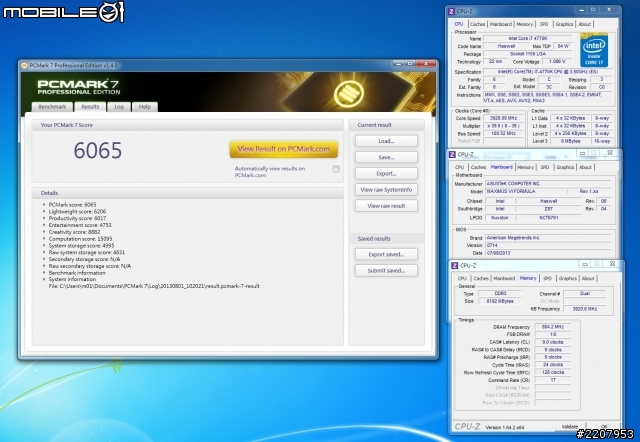Click the CPU Name field Intel Core i7 4770K
Viewport: 640px width, 442px height.
528,38
